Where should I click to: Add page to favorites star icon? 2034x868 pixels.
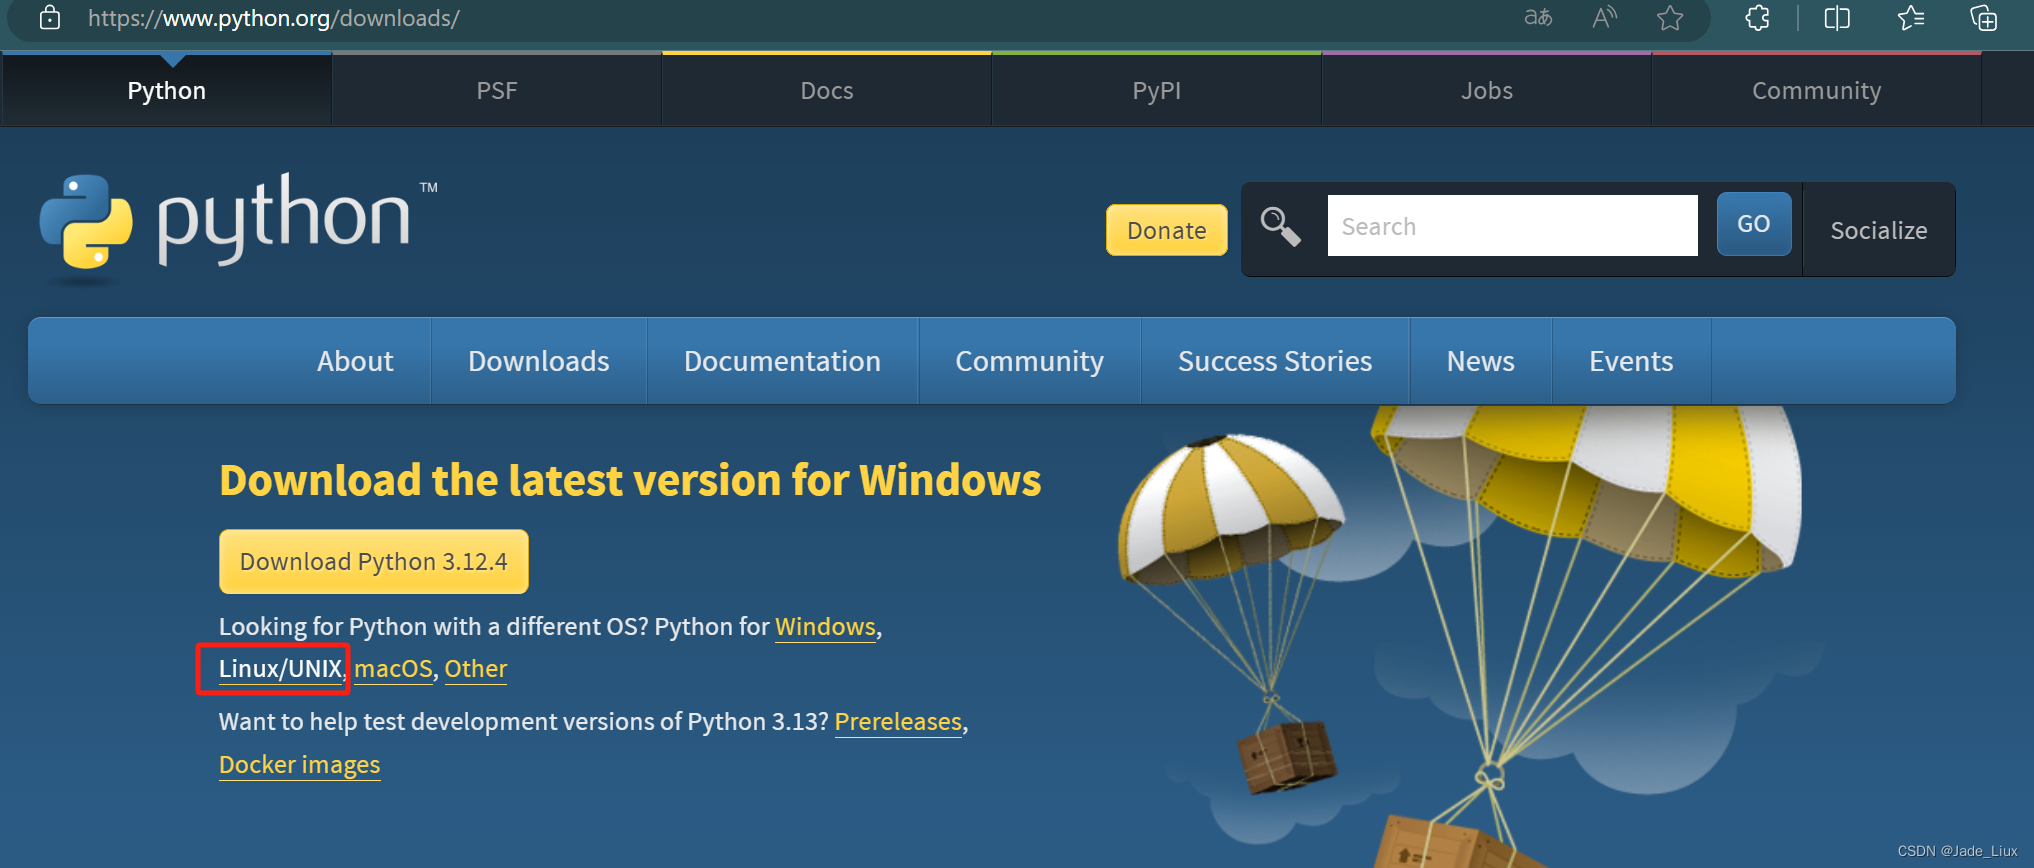(x=1670, y=18)
